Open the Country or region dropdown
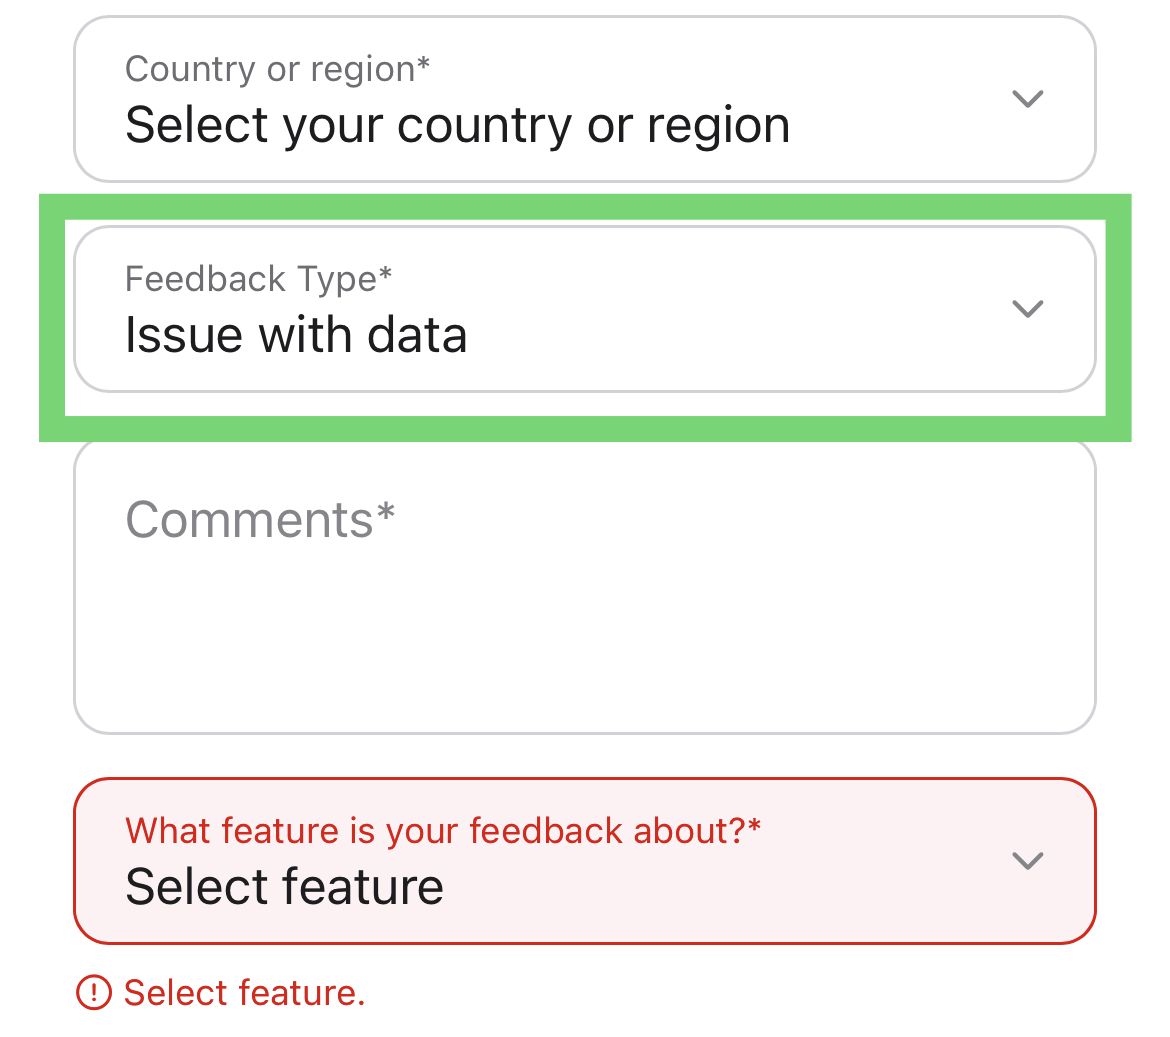This screenshot has width=1170, height=1037. coord(584,98)
